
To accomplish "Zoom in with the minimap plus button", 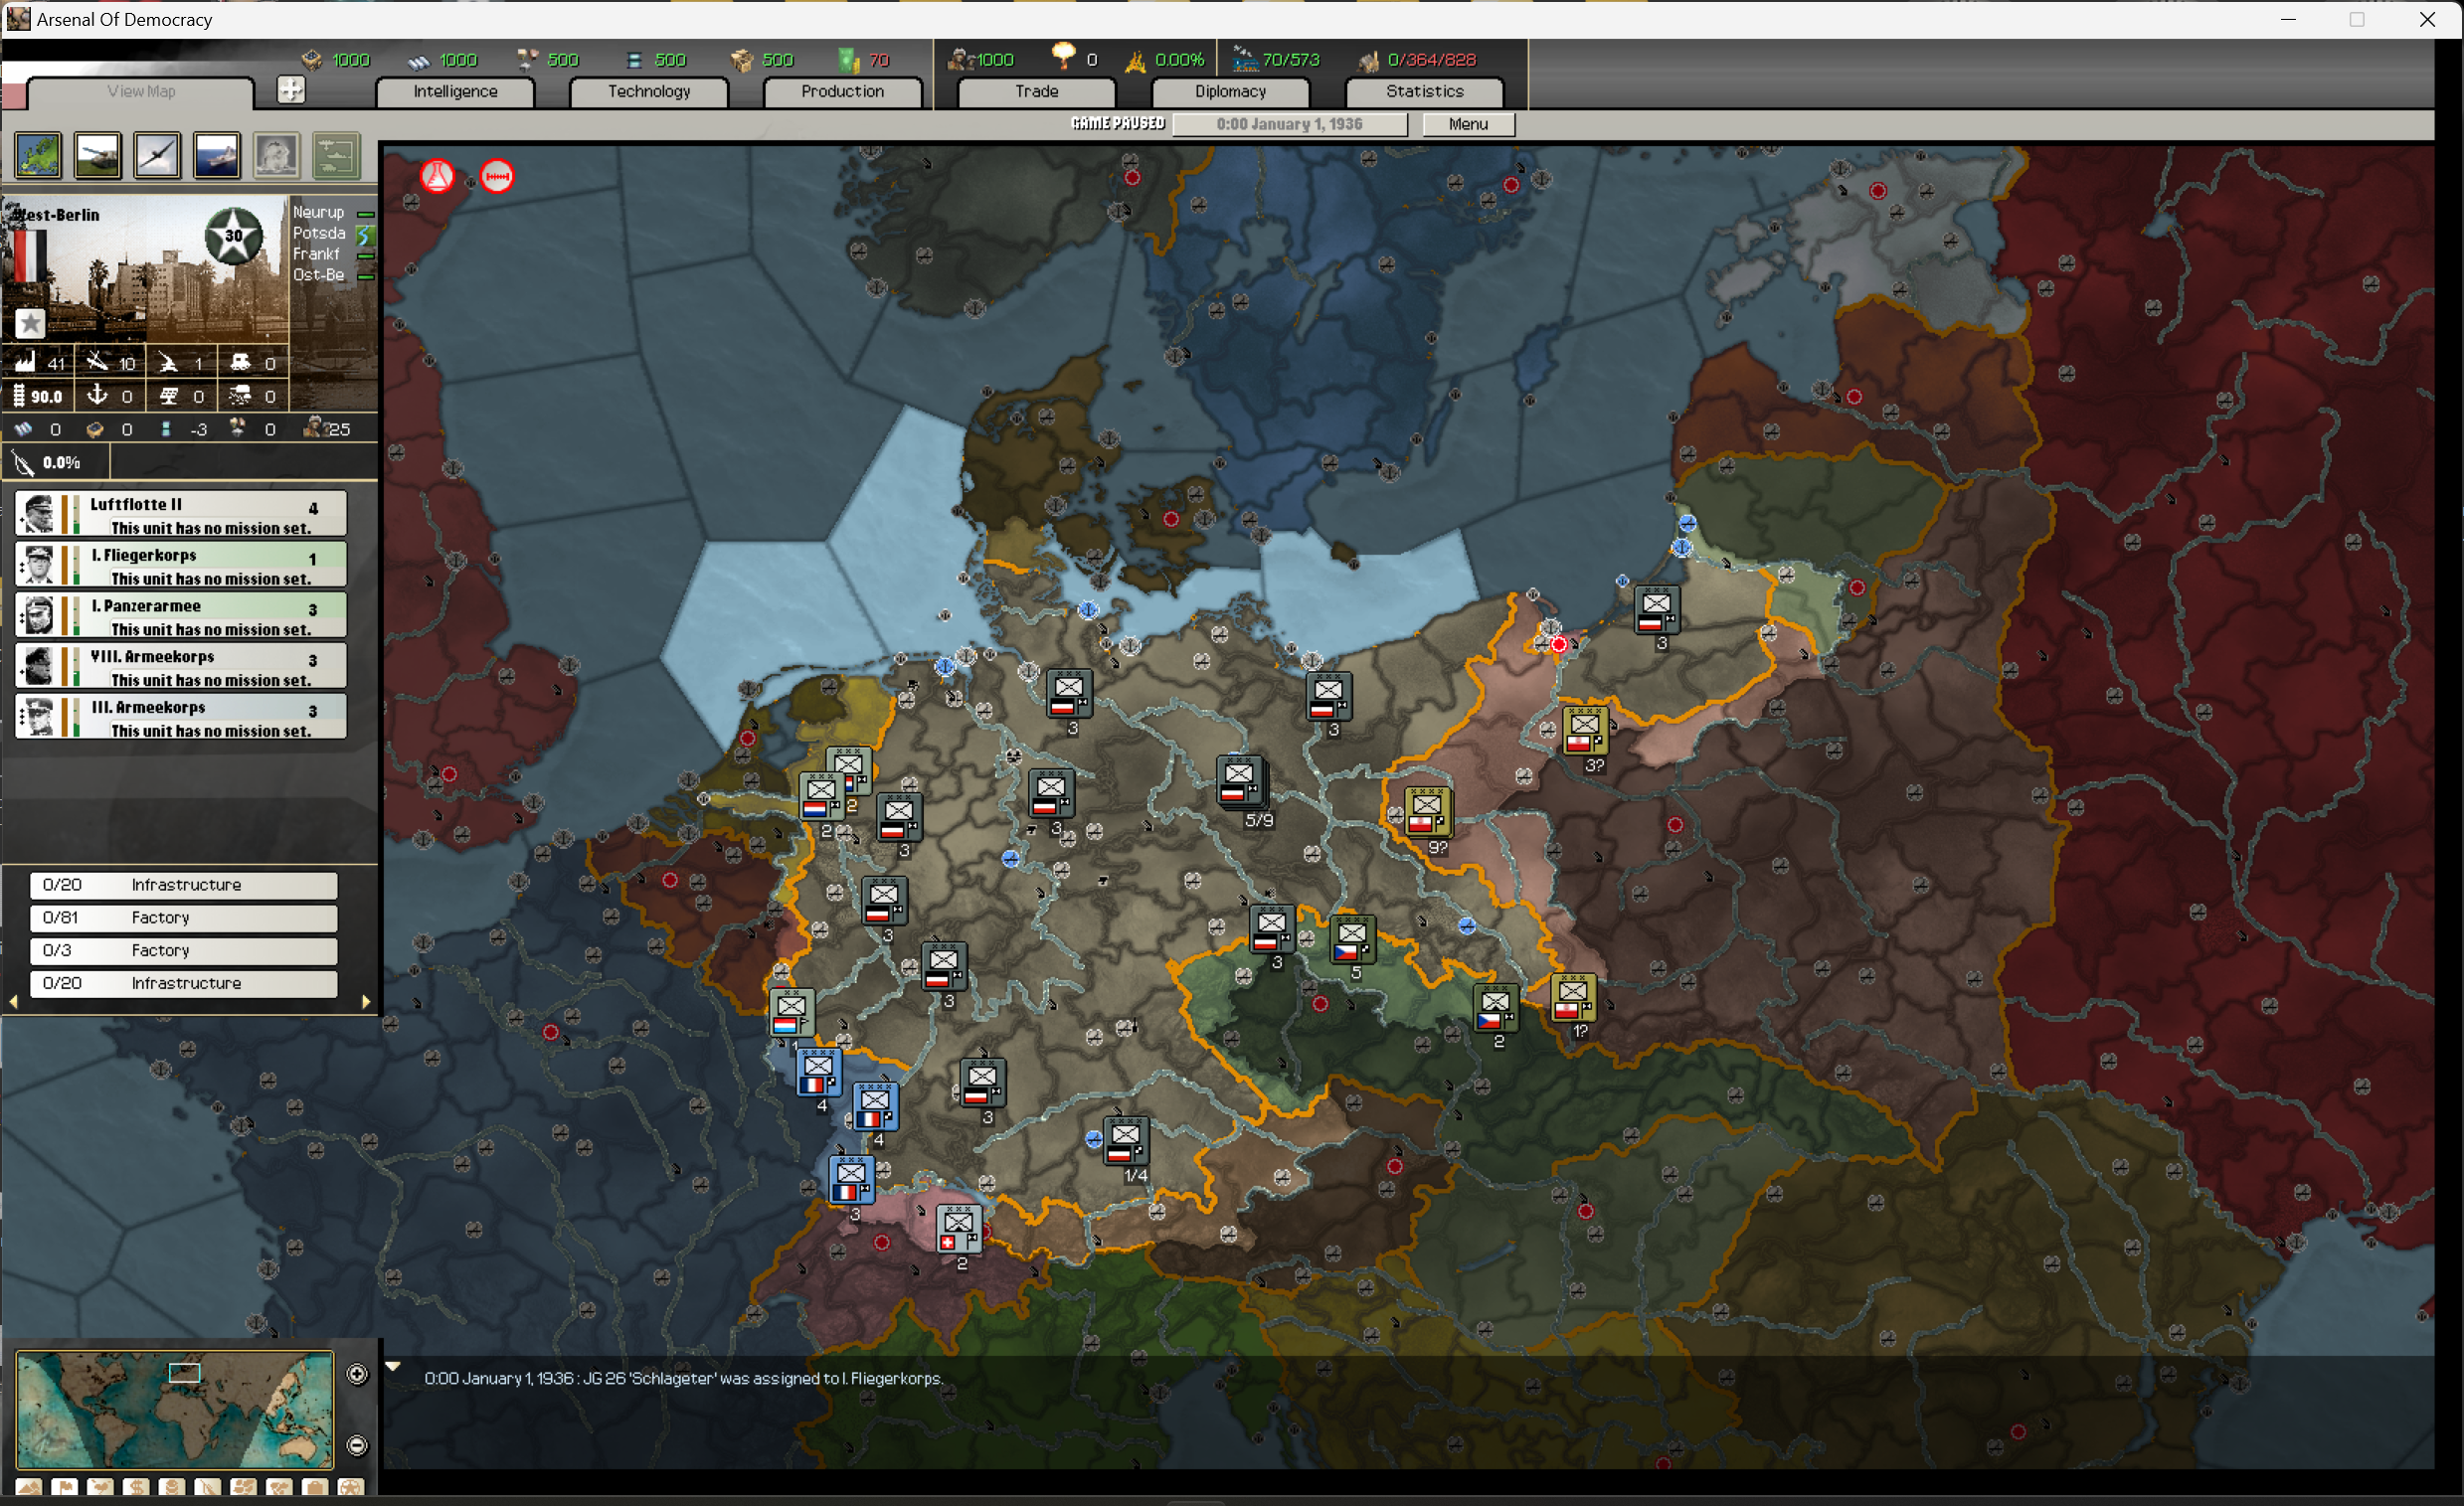I will tap(357, 1374).
